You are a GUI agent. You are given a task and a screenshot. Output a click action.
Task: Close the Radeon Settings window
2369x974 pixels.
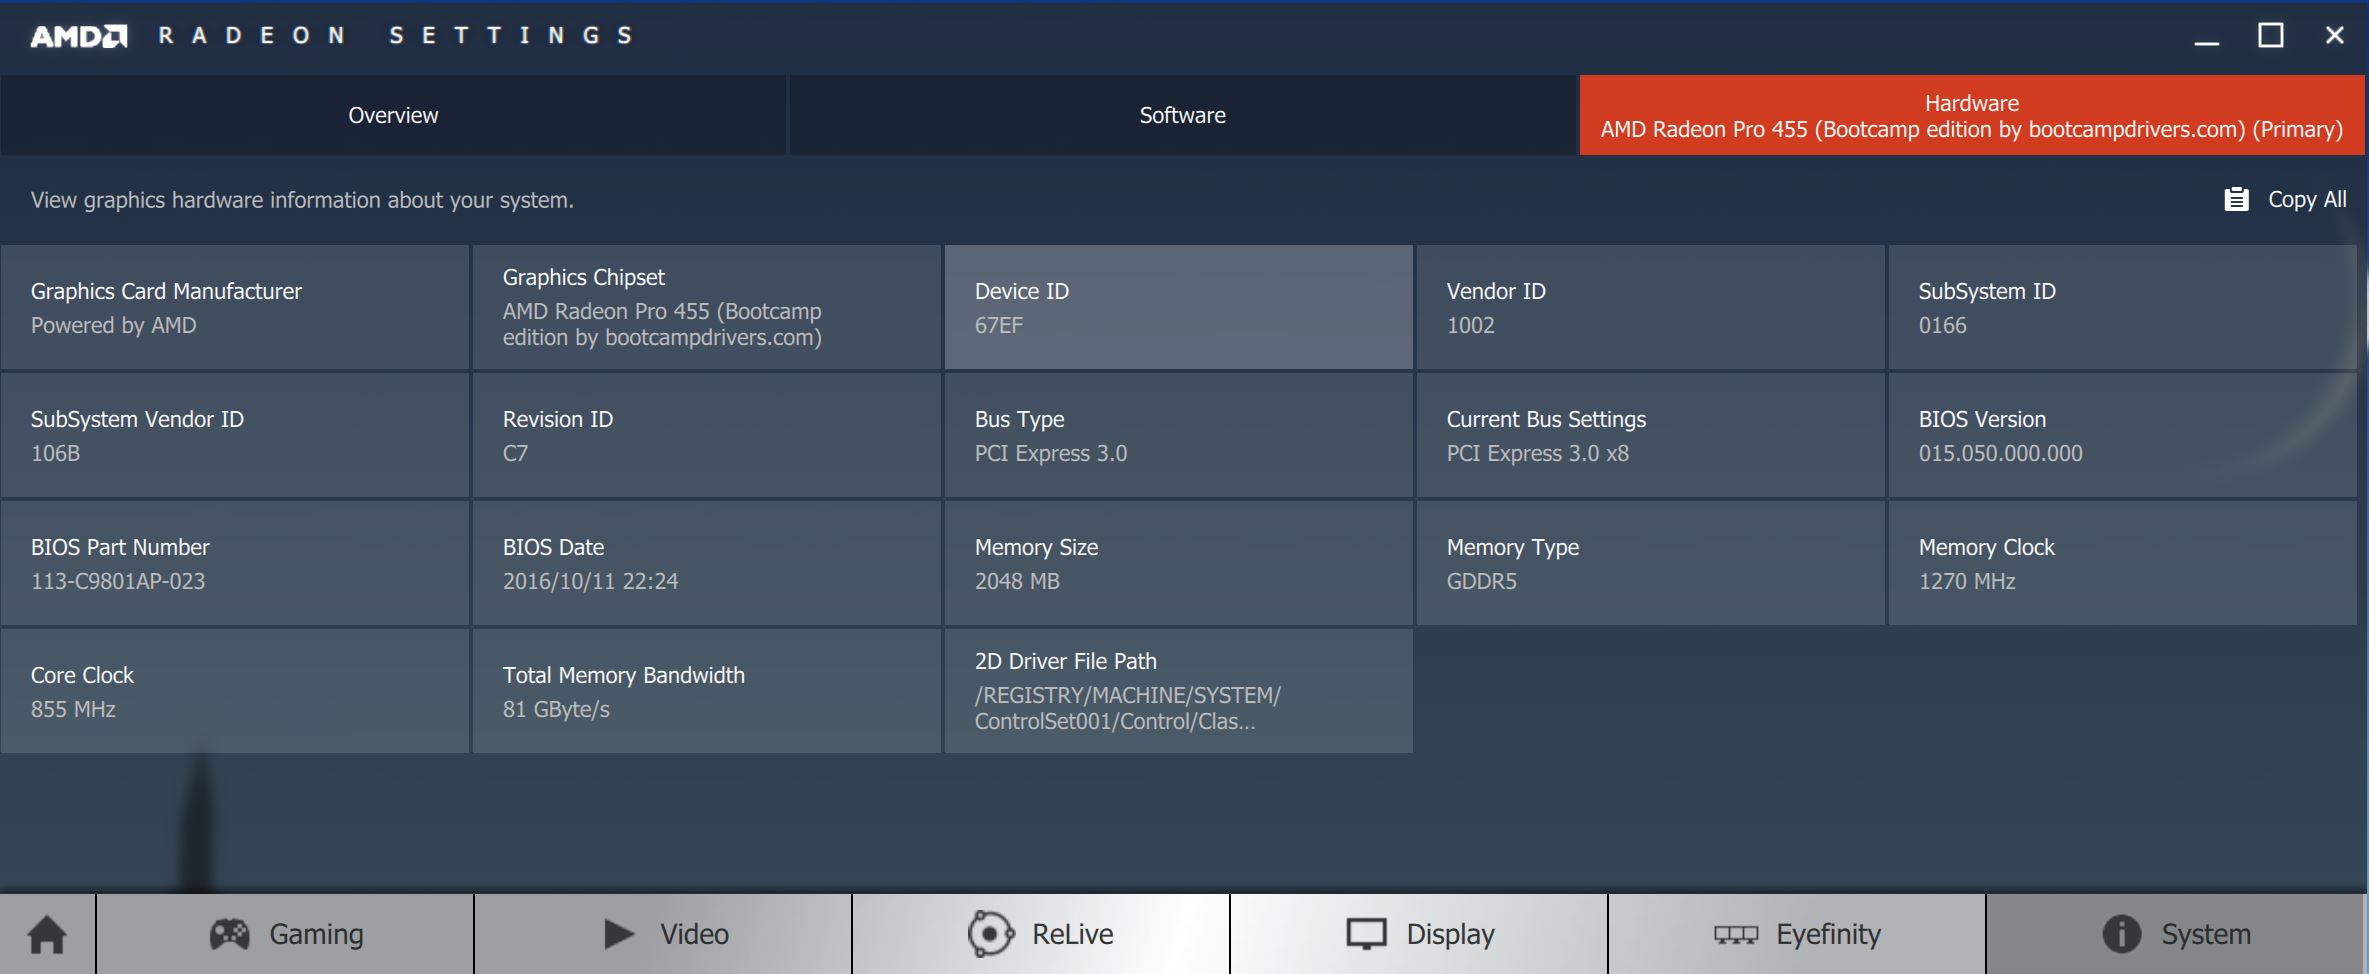click(2335, 36)
